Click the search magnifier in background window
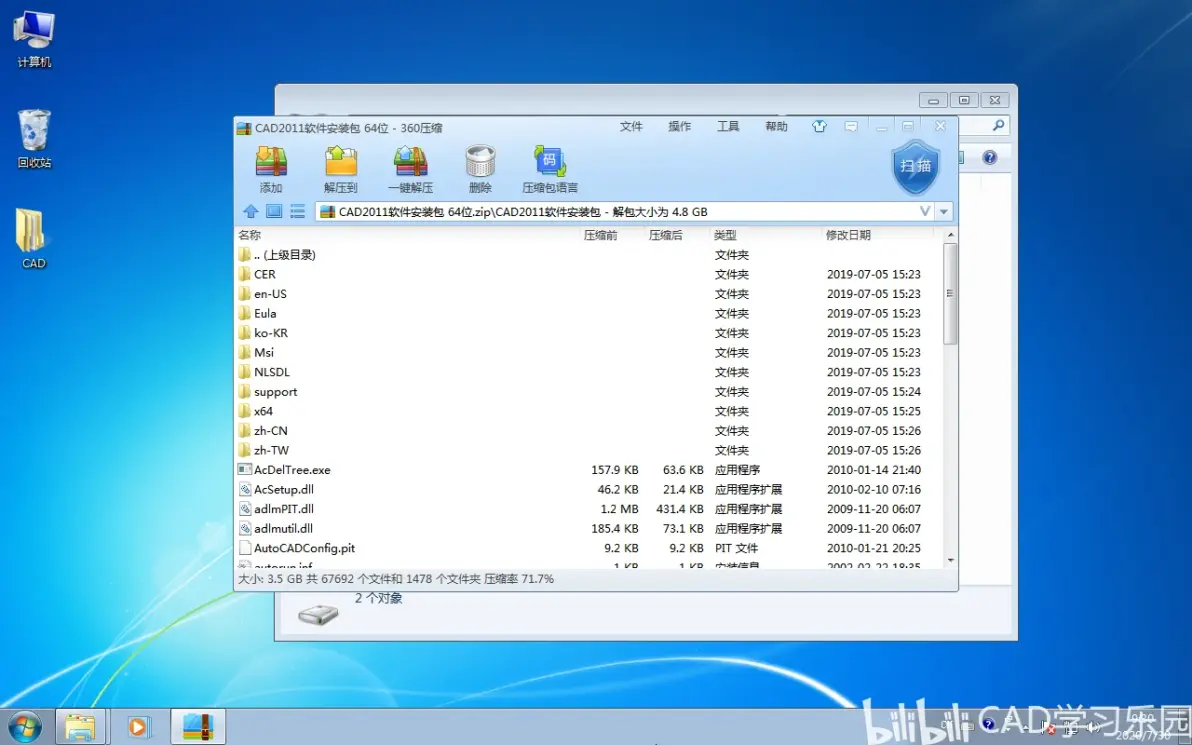 (x=998, y=125)
